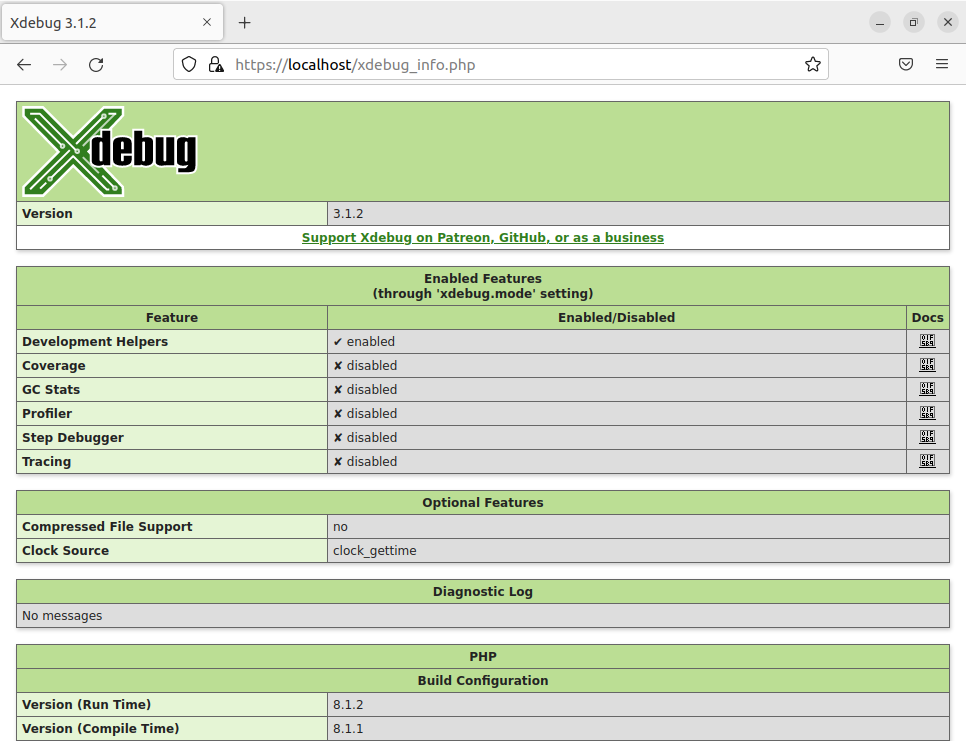Select the Xdebug 3.1.2 tab
This screenshot has width=966, height=741.
tap(112, 23)
